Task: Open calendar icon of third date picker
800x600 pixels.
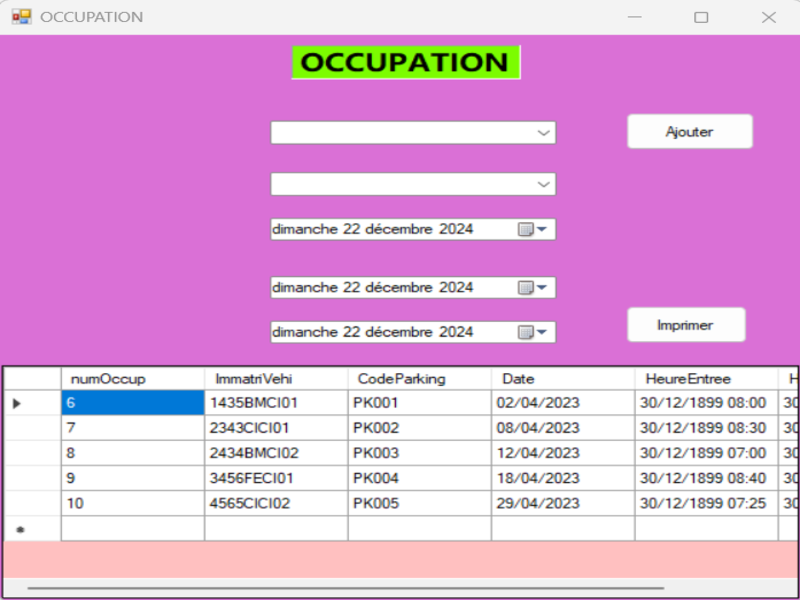Action: (x=532, y=332)
